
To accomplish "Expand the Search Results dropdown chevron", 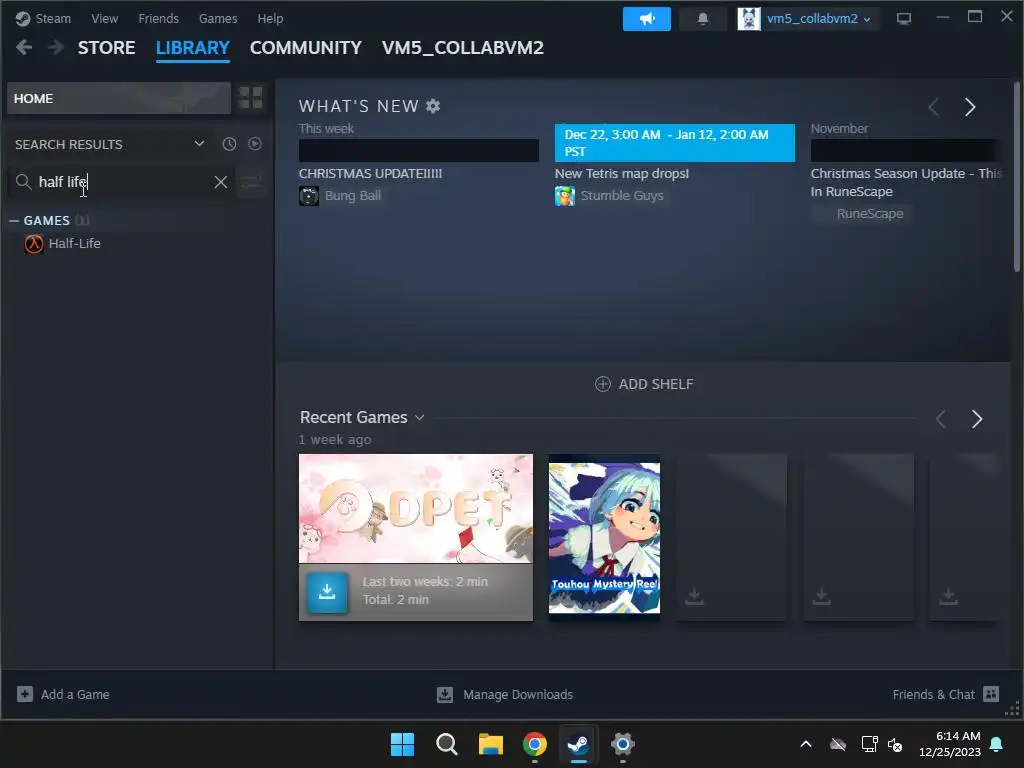I will 199,144.
